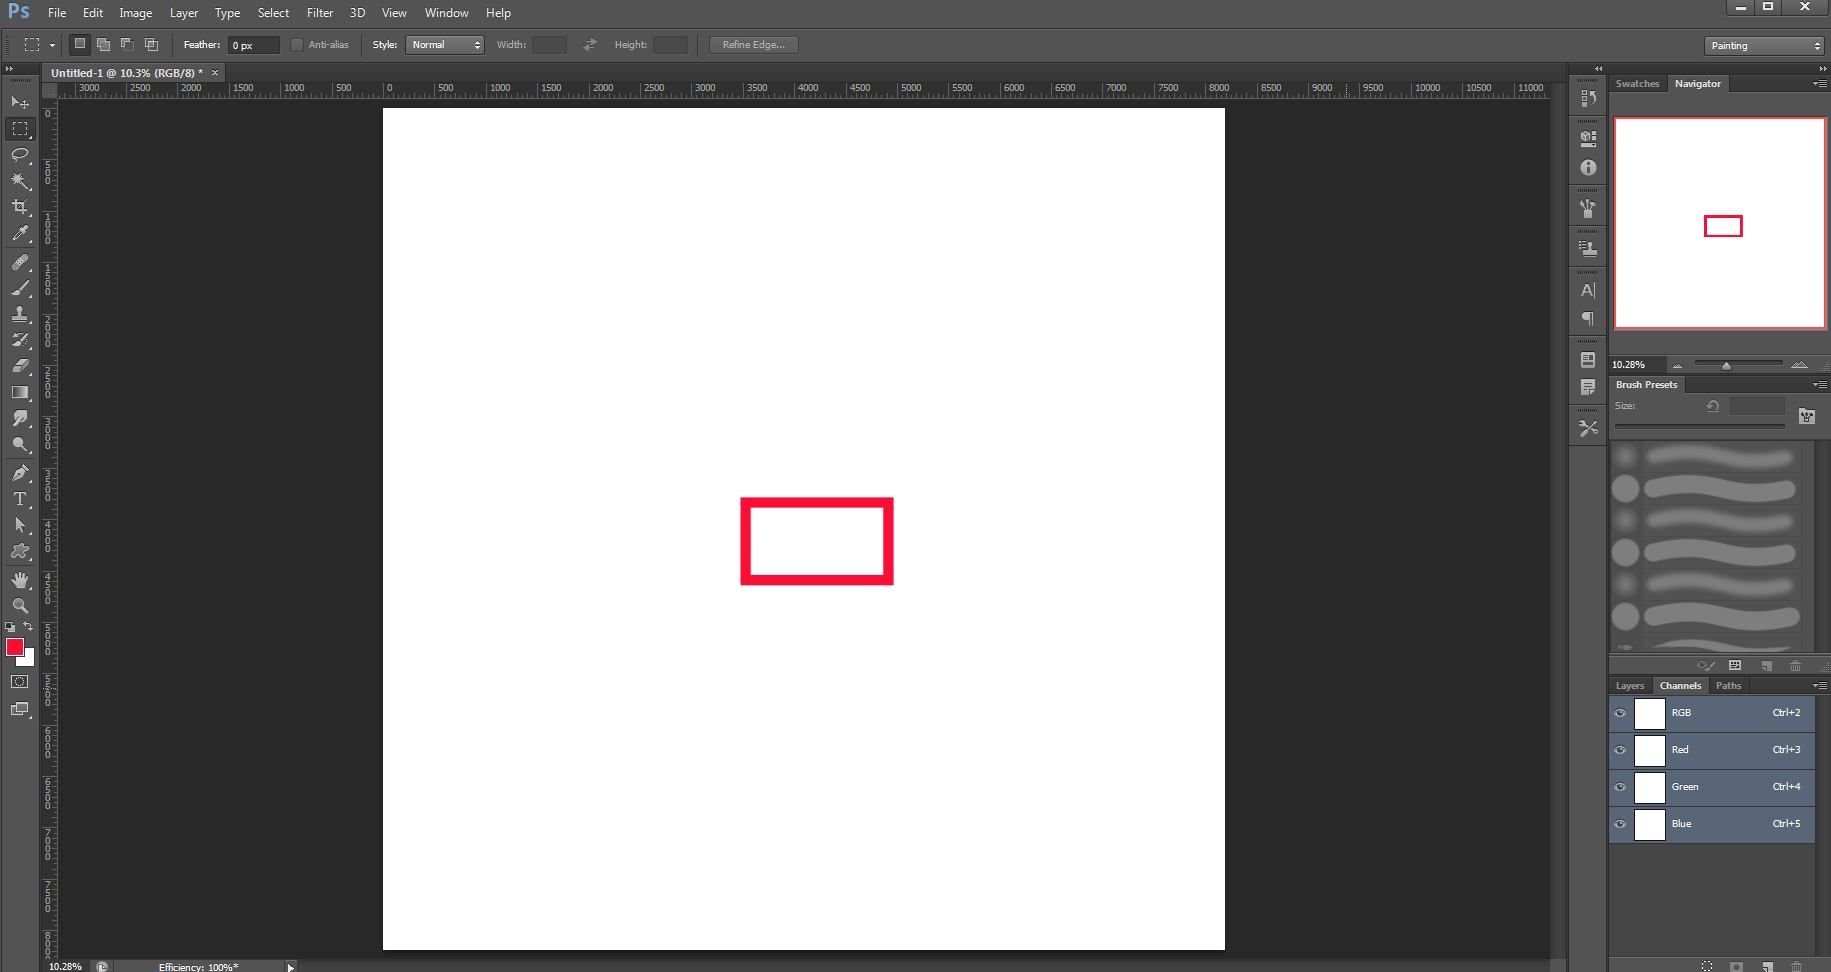The image size is (1831, 972).
Task: Select the Eraser tool
Action: coord(20,366)
